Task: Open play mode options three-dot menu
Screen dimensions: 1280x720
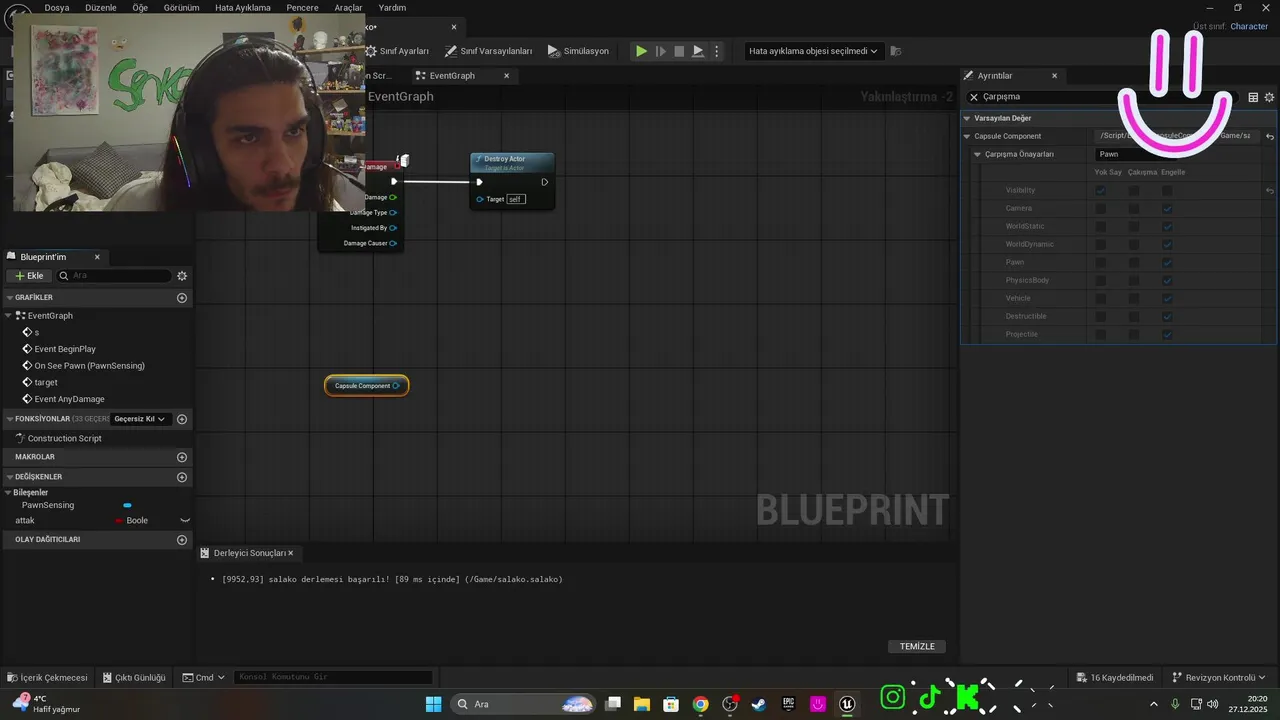Action: (716, 51)
